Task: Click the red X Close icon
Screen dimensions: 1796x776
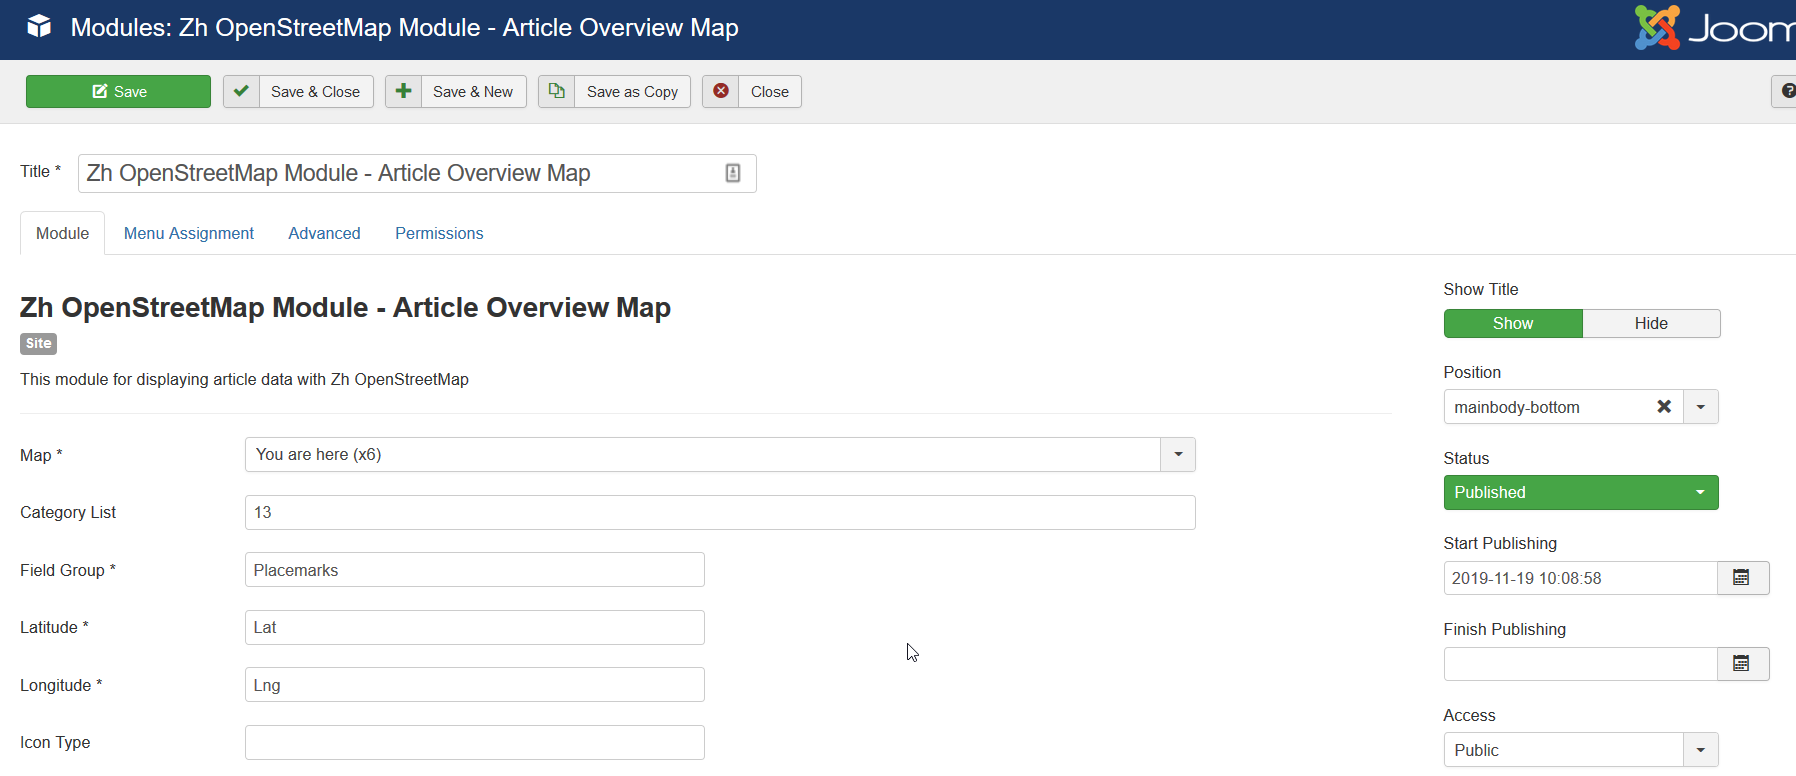Action: (x=721, y=91)
